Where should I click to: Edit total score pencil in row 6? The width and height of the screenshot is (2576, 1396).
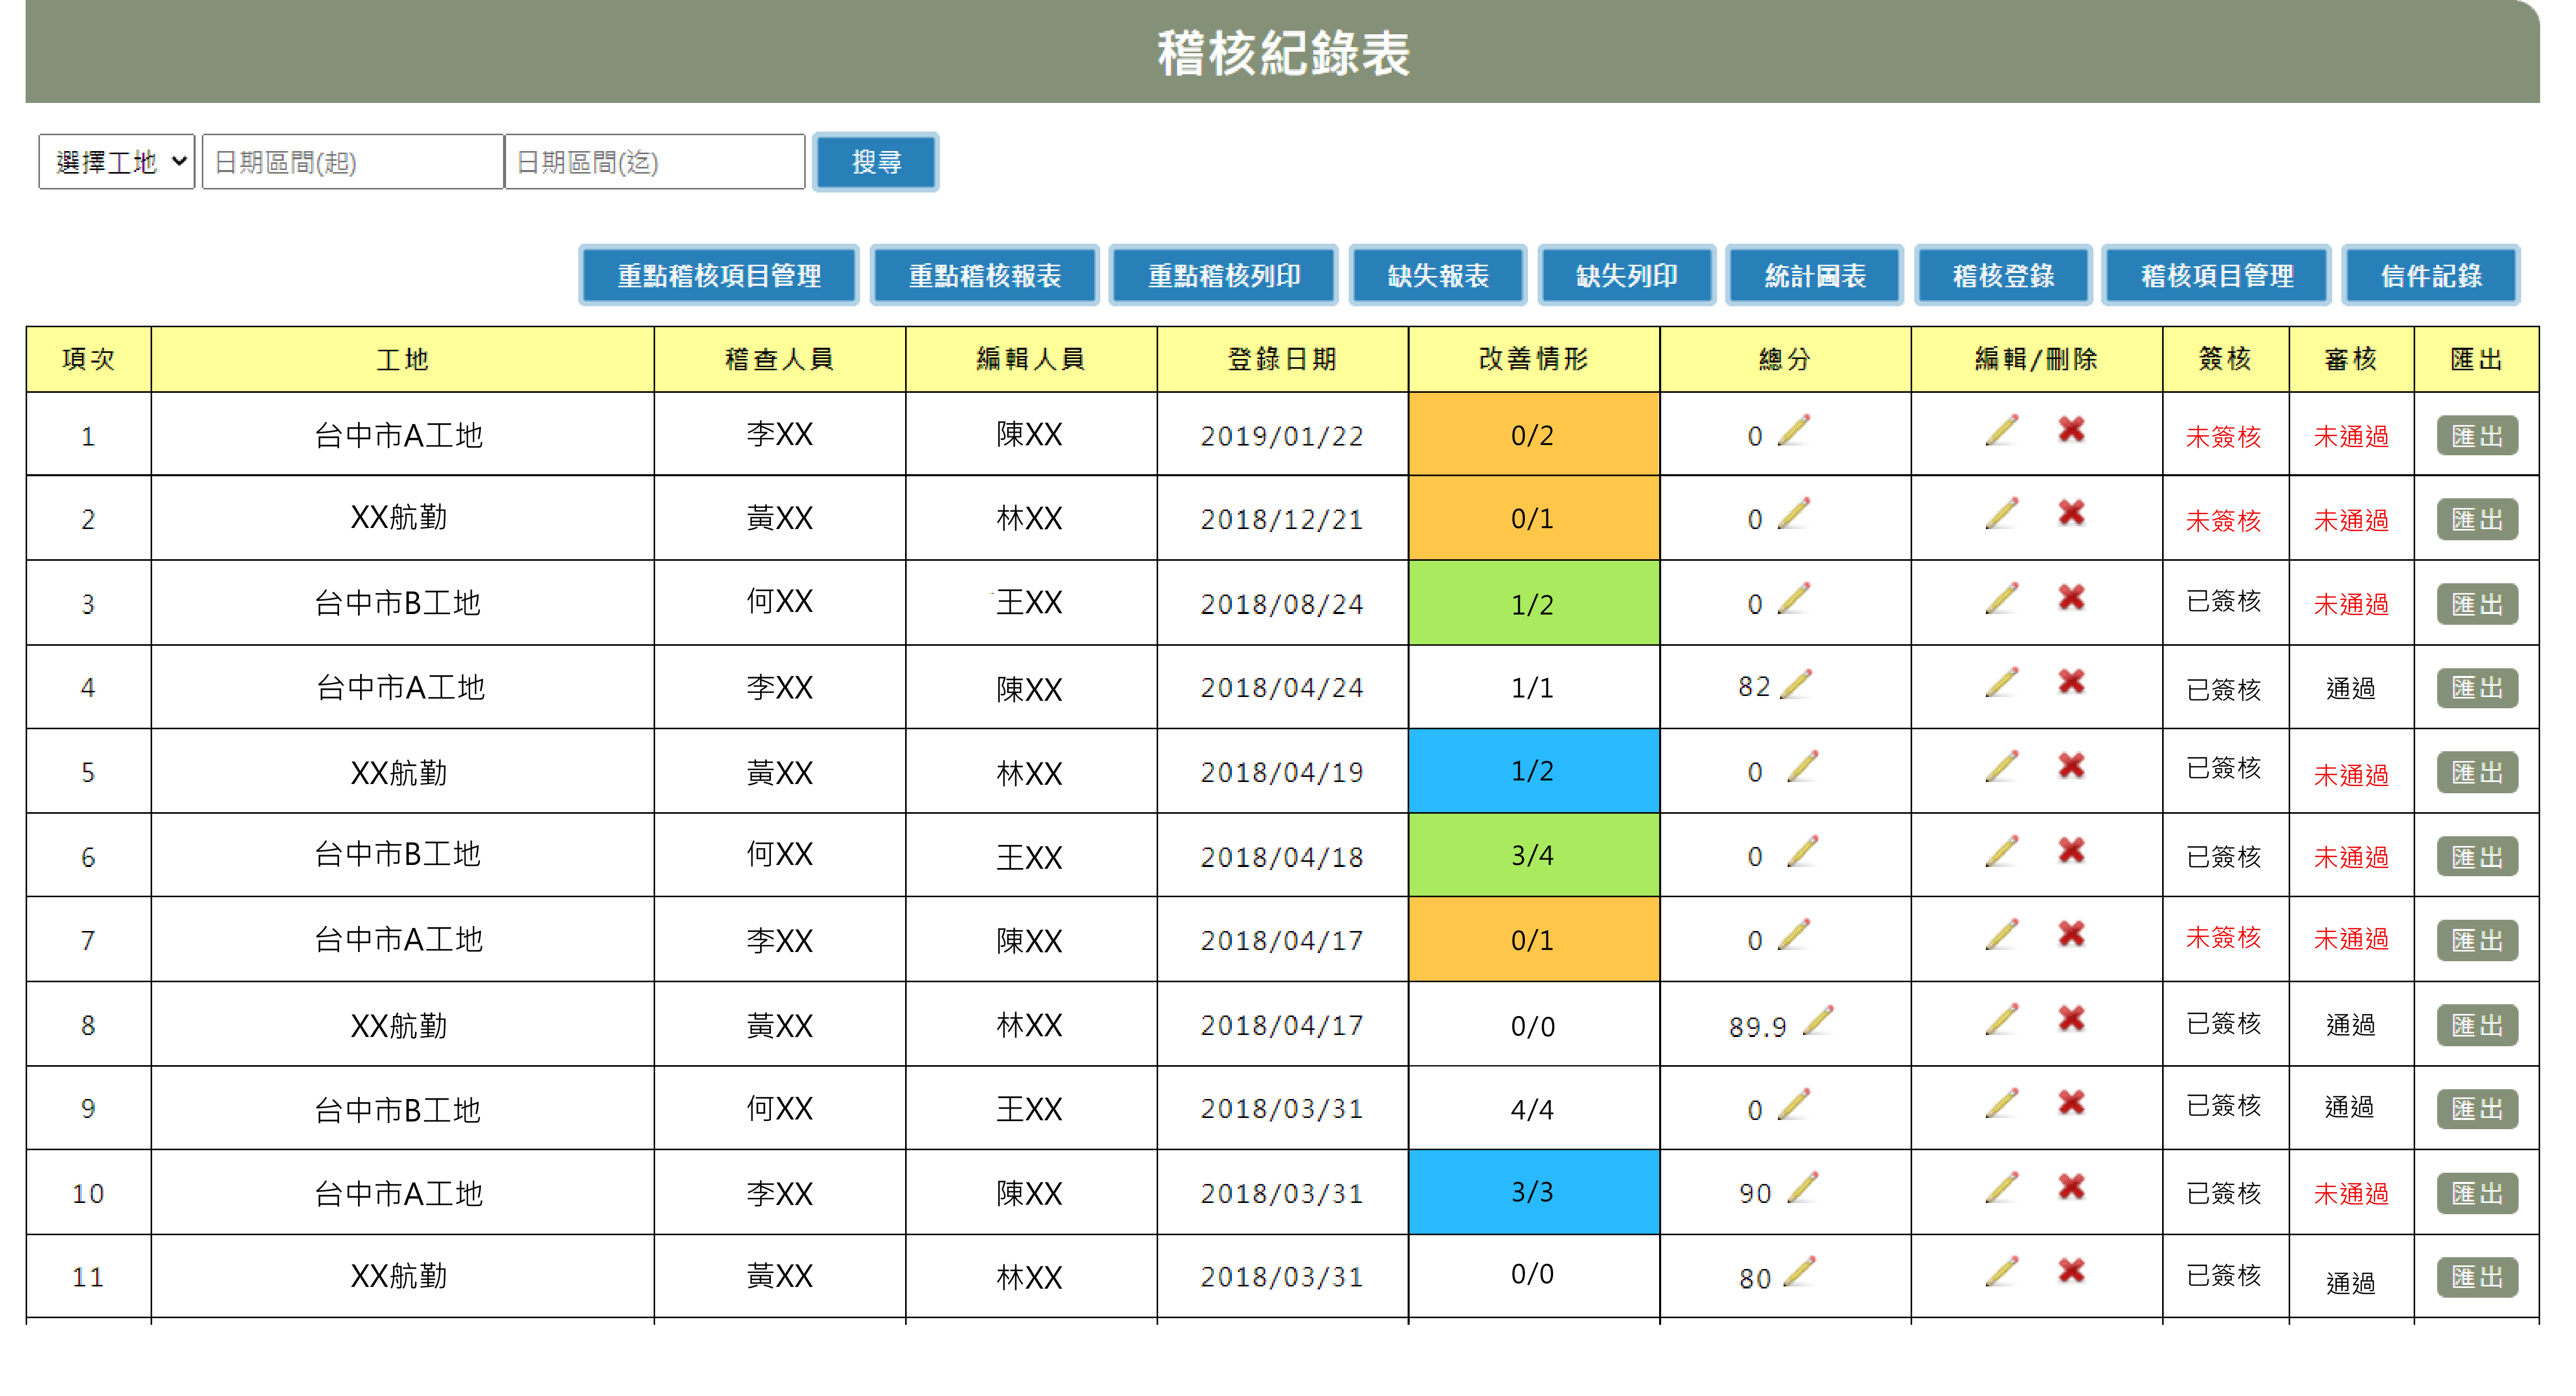click(x=1802, y=851)
